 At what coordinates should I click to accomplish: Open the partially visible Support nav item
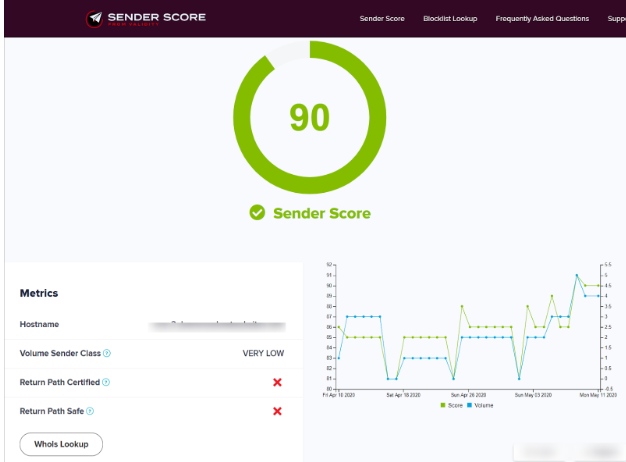[616, 18]
